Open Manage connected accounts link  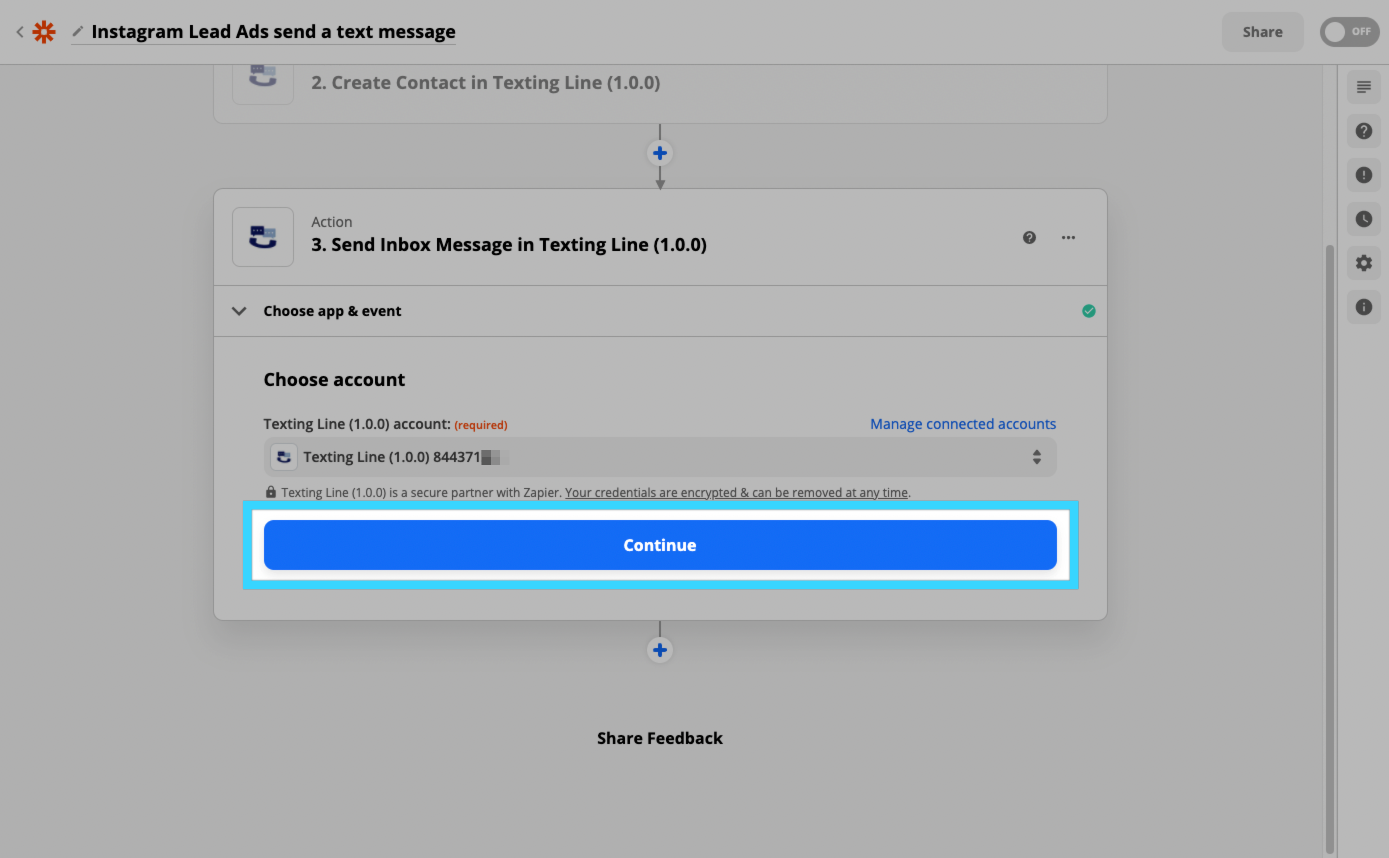[963, 424]
